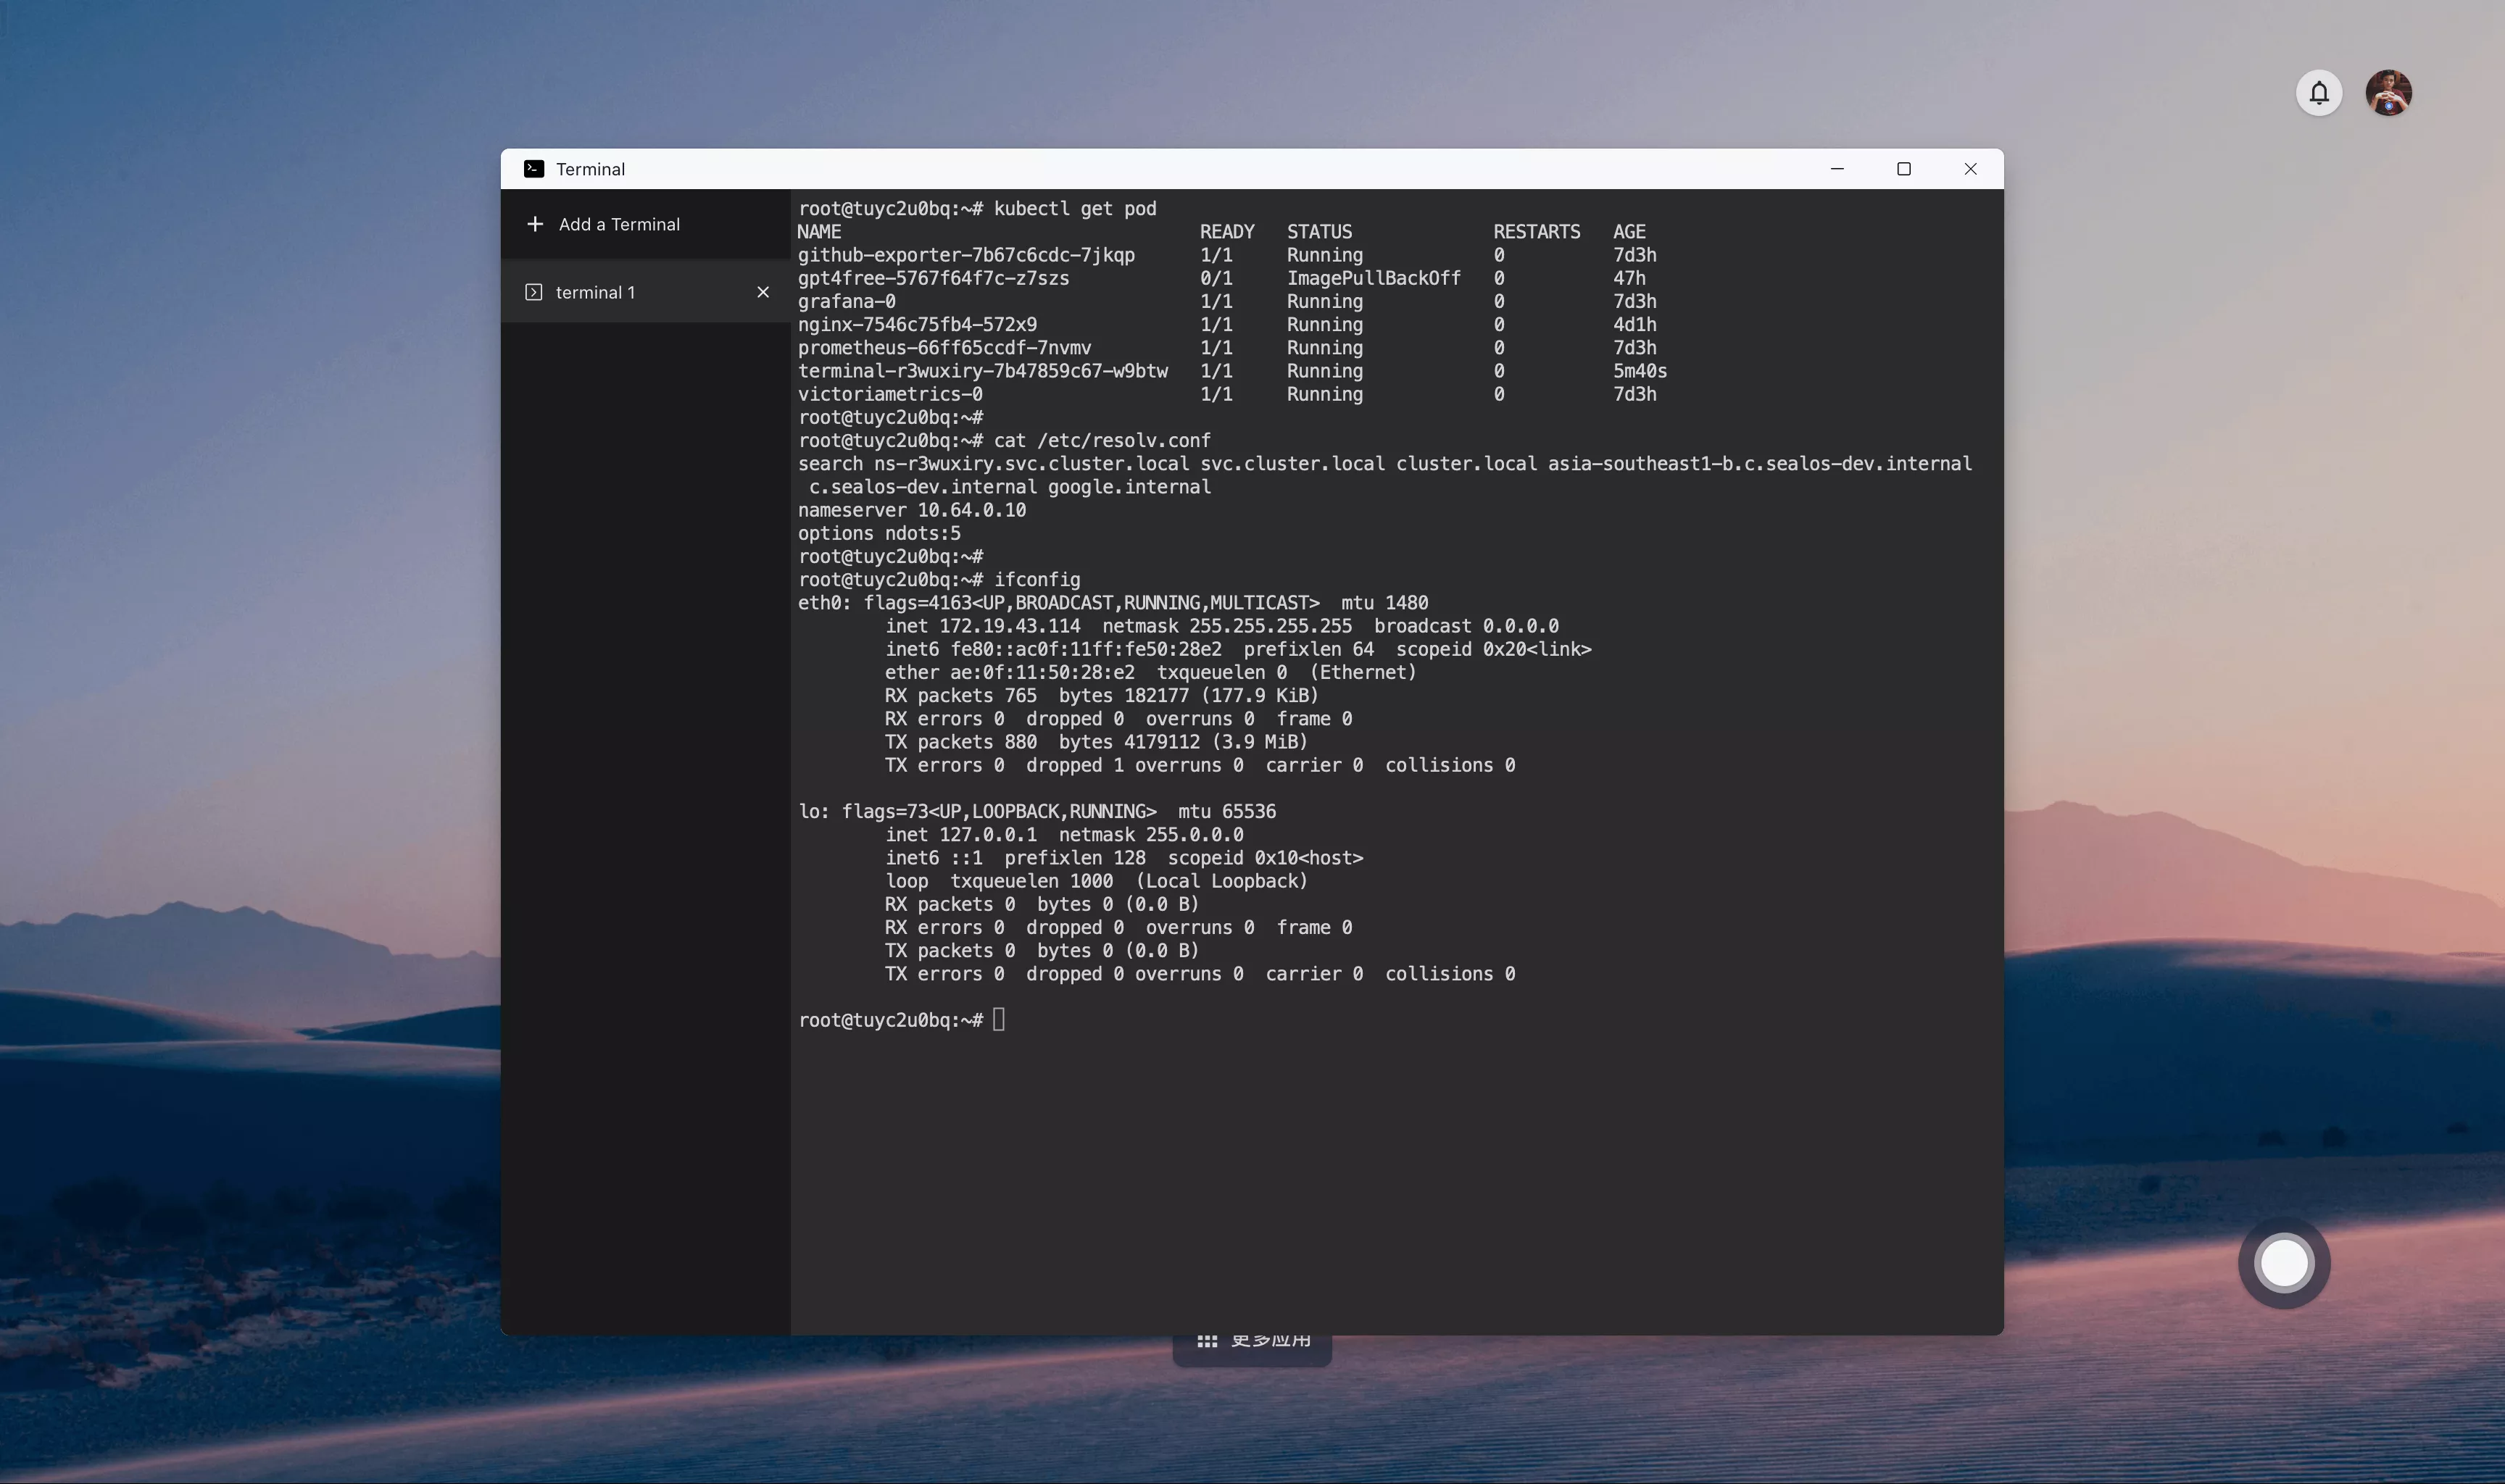Focus the terminal prompt cursor
This screenshot has width=2505, height=1484.
pyautogui.click(x=999, y=1020)
